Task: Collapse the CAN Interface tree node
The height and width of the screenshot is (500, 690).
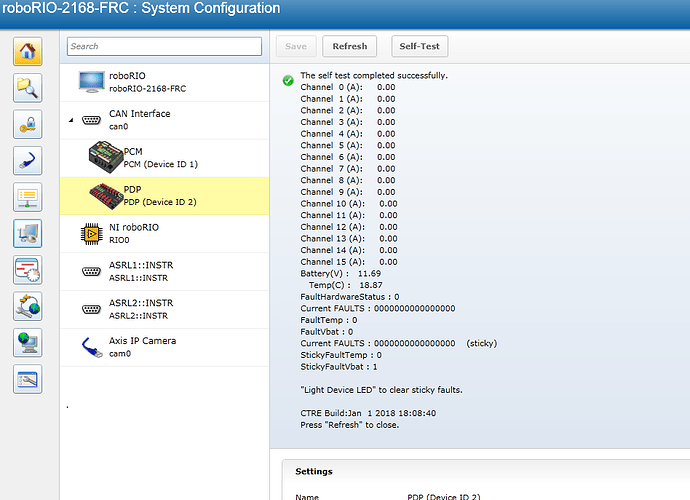Action: pyautogui.click(x=71, y=120)
